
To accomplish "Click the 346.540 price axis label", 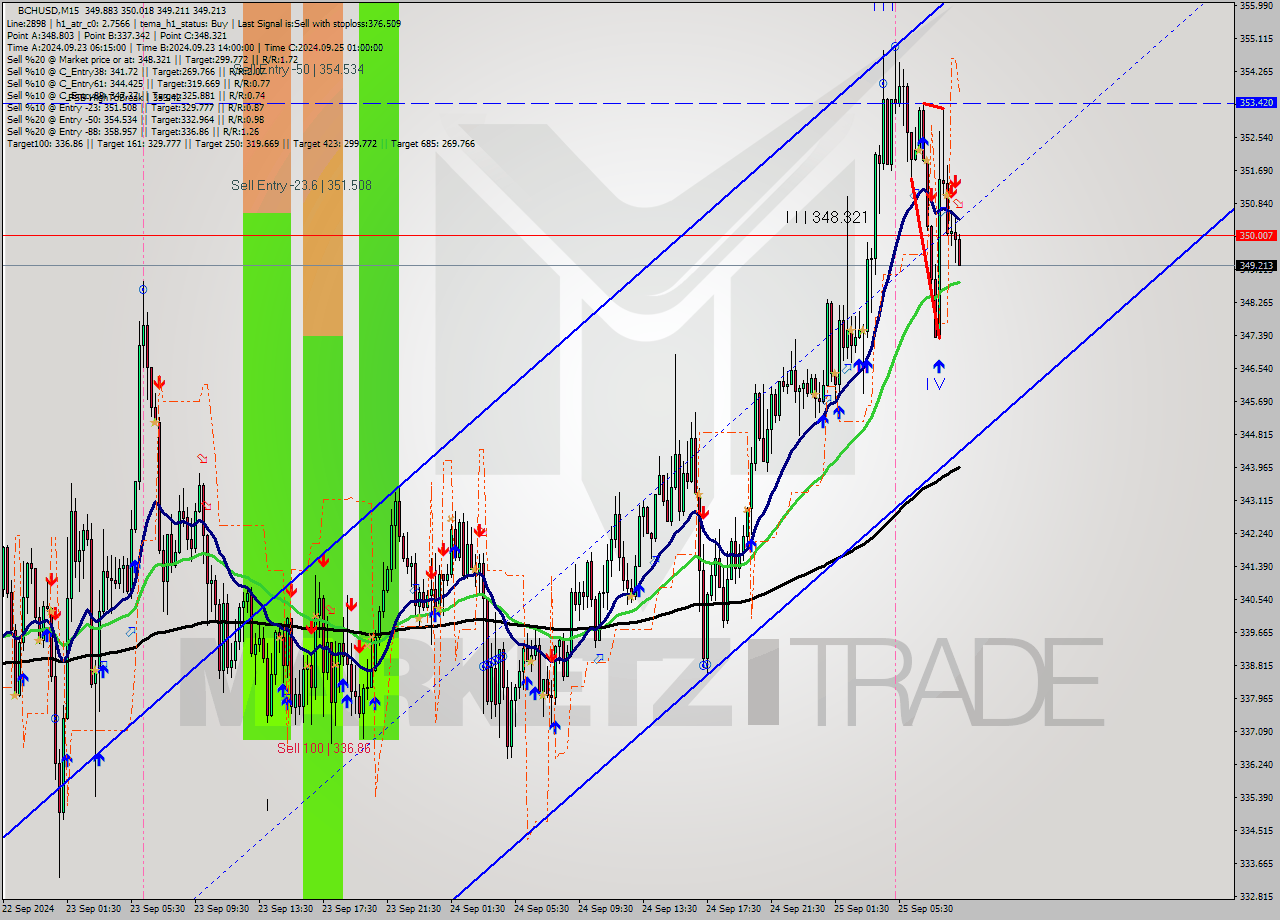I will point(1256,369).
